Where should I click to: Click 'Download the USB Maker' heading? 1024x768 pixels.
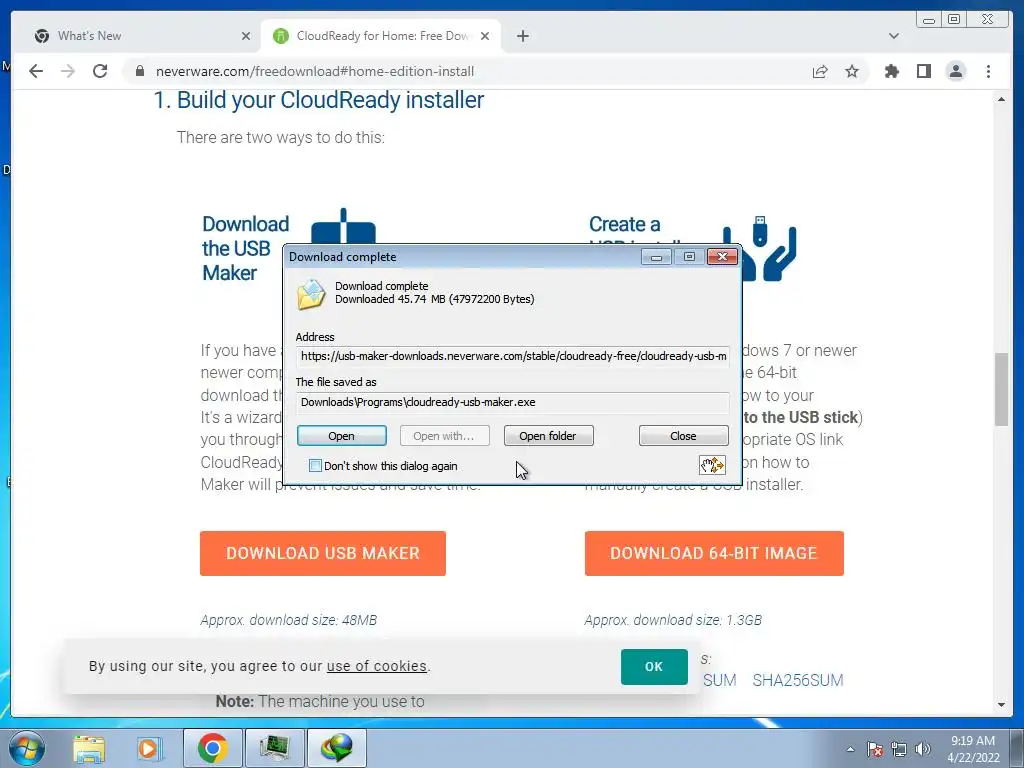pyautogui.click(x=246, y=248)
